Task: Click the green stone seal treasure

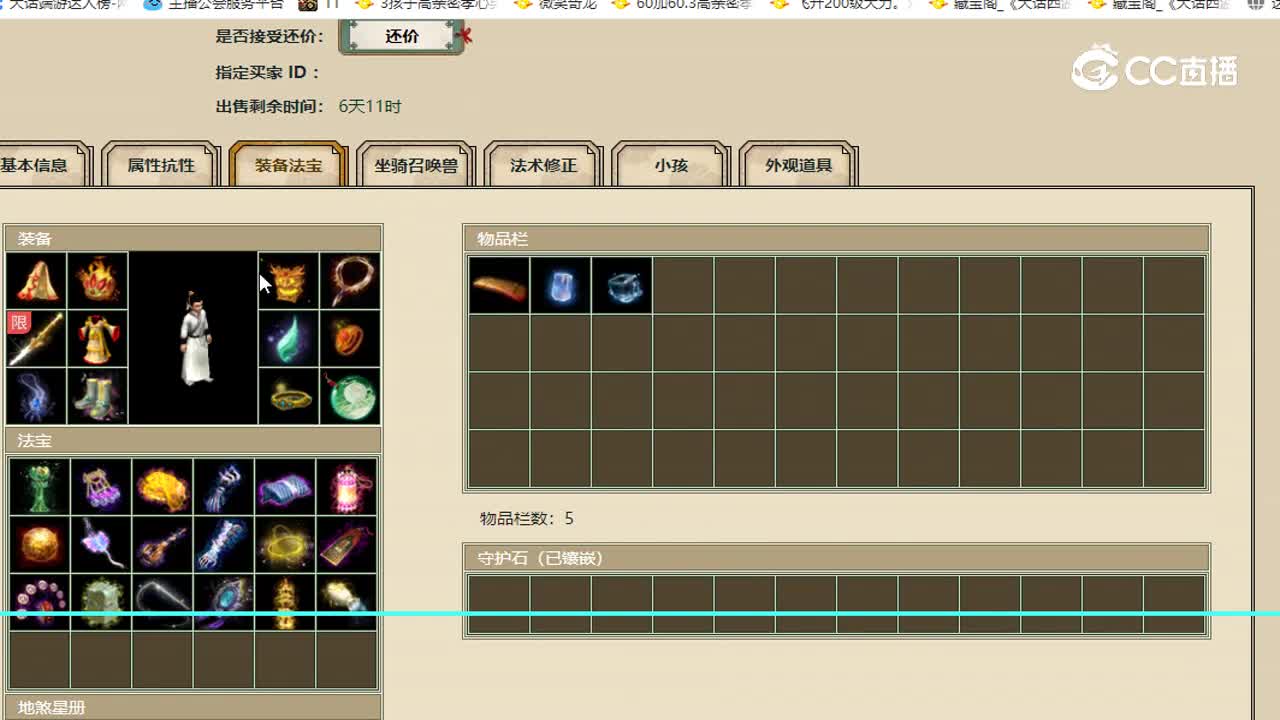Action: [x=101, y=603]
